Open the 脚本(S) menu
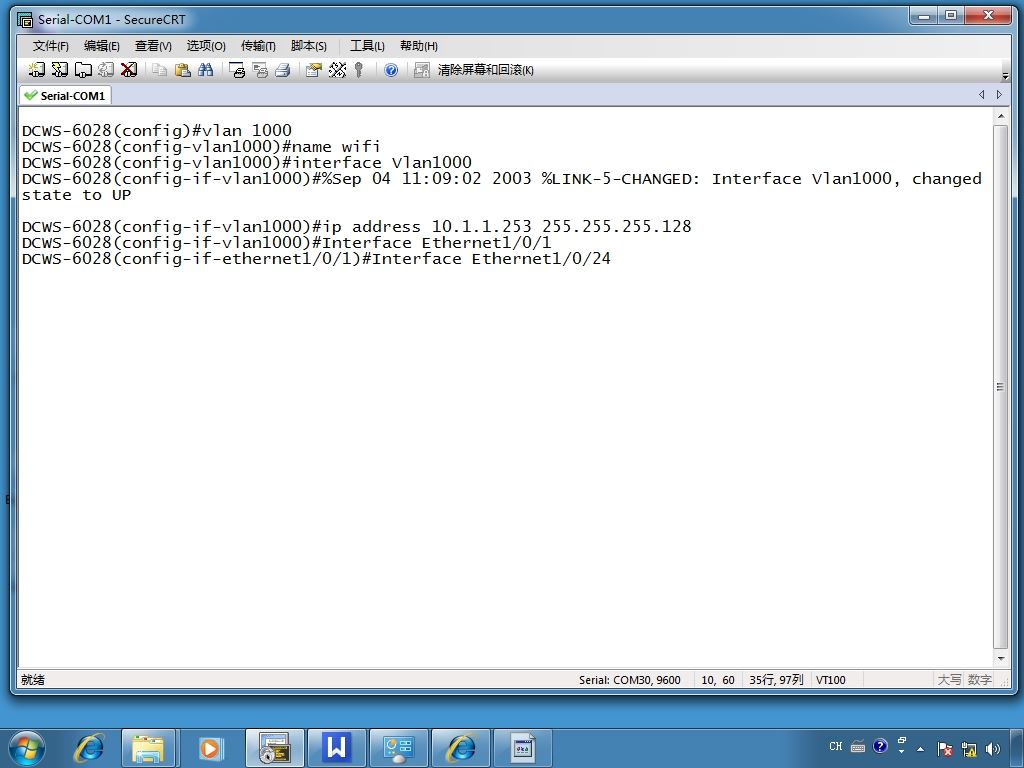 point(308,46)
